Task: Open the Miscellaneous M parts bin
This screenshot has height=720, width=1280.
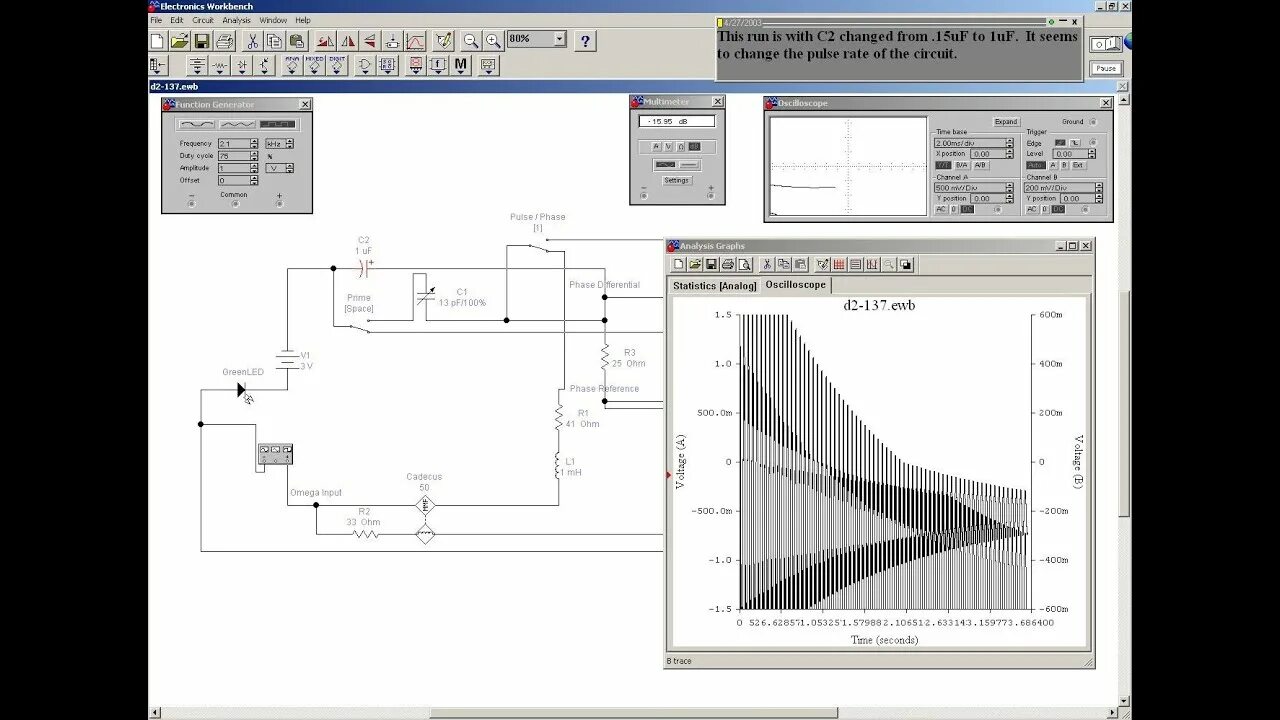Action: (461, 66)
